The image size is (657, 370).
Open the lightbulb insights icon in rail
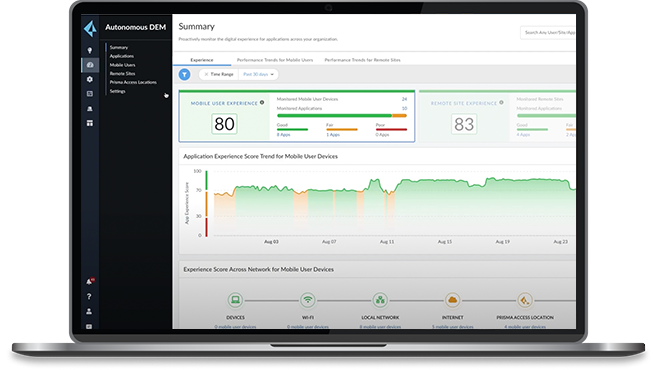tap(90, 50)
